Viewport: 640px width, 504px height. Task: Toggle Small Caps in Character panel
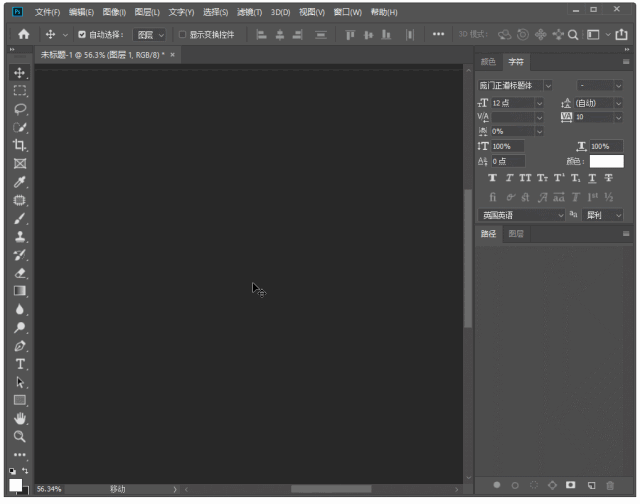[x=542, y=178]
